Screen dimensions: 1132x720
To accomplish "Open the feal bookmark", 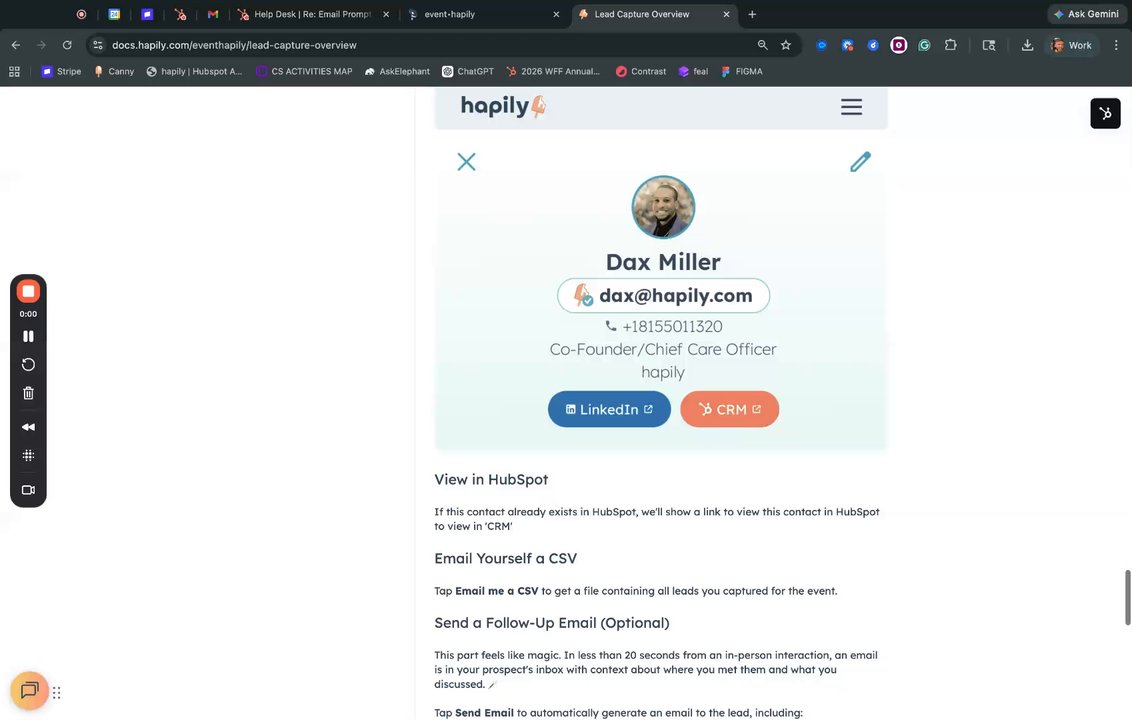I will pyautogui.click(x=693, y=71).
